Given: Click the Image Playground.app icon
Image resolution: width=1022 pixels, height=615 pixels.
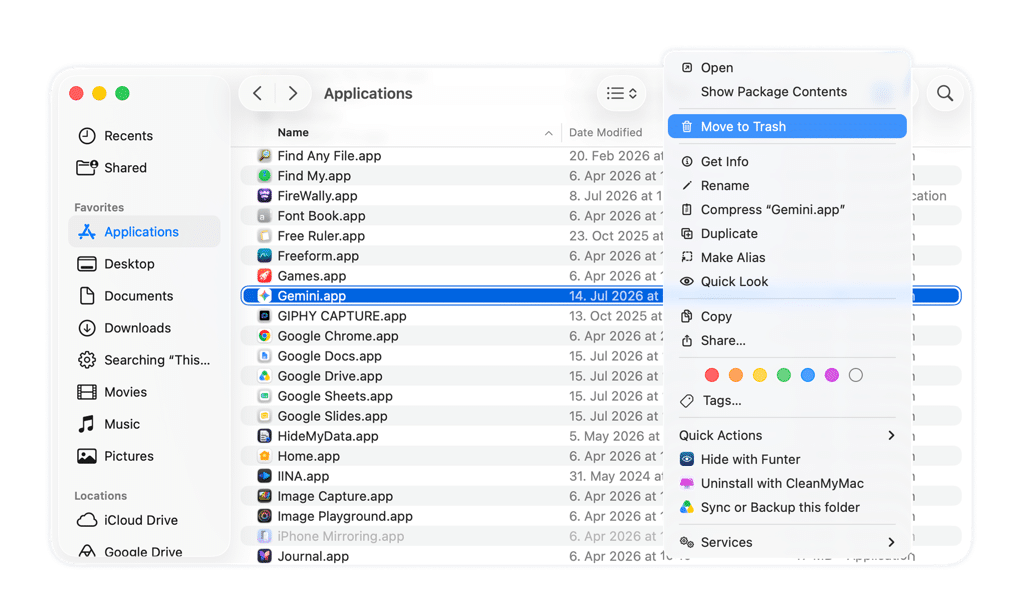Looking at the screenshot, I should pyautogui.click(x=264, y=516).
